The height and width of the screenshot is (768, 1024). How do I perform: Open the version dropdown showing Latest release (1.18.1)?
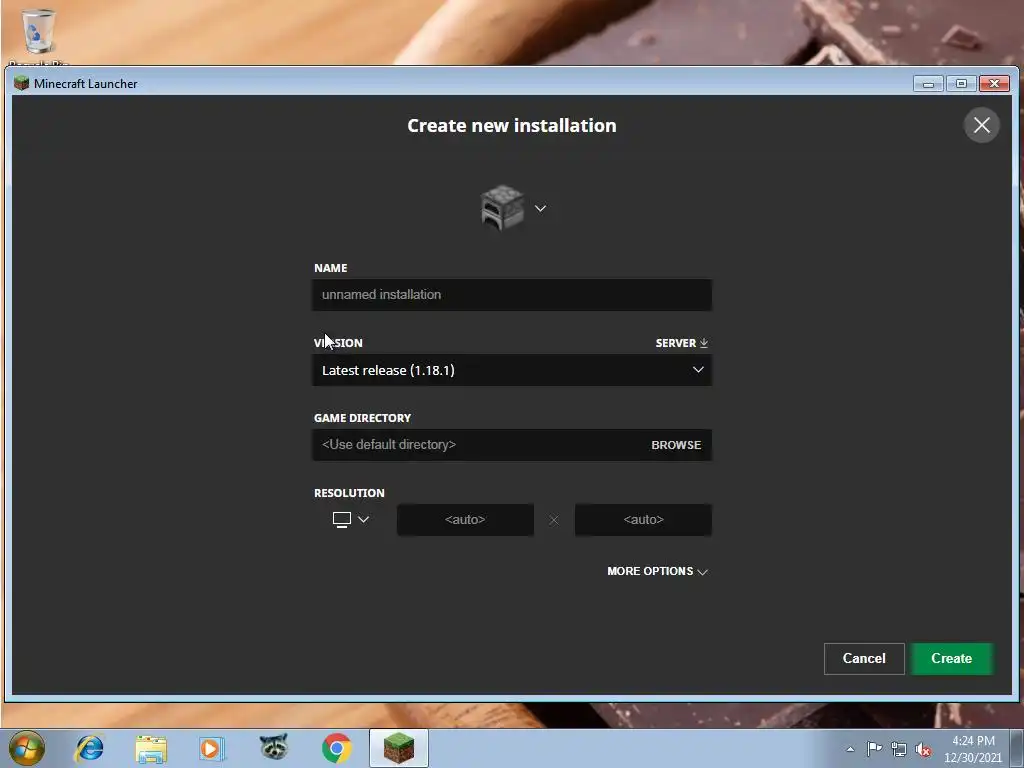[512, 370]
